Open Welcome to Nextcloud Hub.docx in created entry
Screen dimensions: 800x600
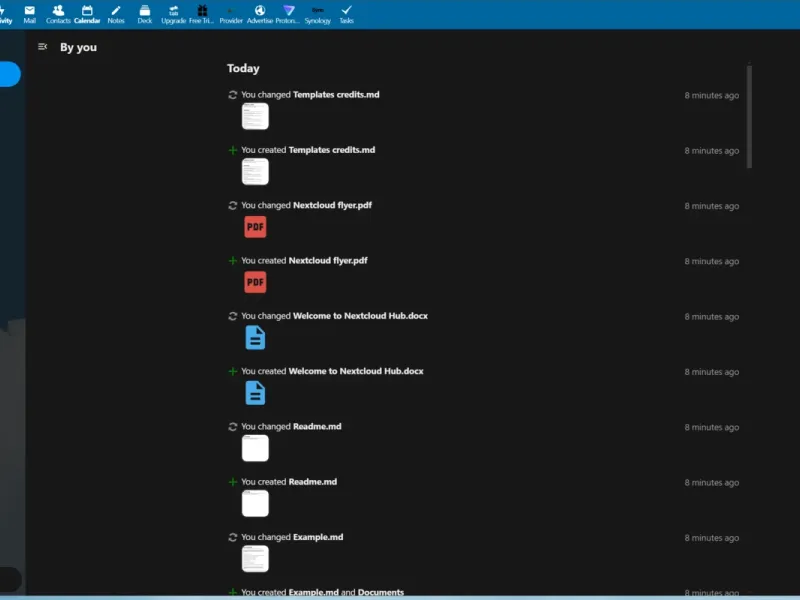coord(356,371)
